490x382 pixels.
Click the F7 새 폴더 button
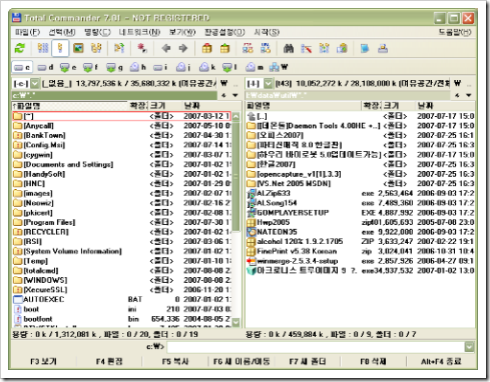(x=307, y=361)
